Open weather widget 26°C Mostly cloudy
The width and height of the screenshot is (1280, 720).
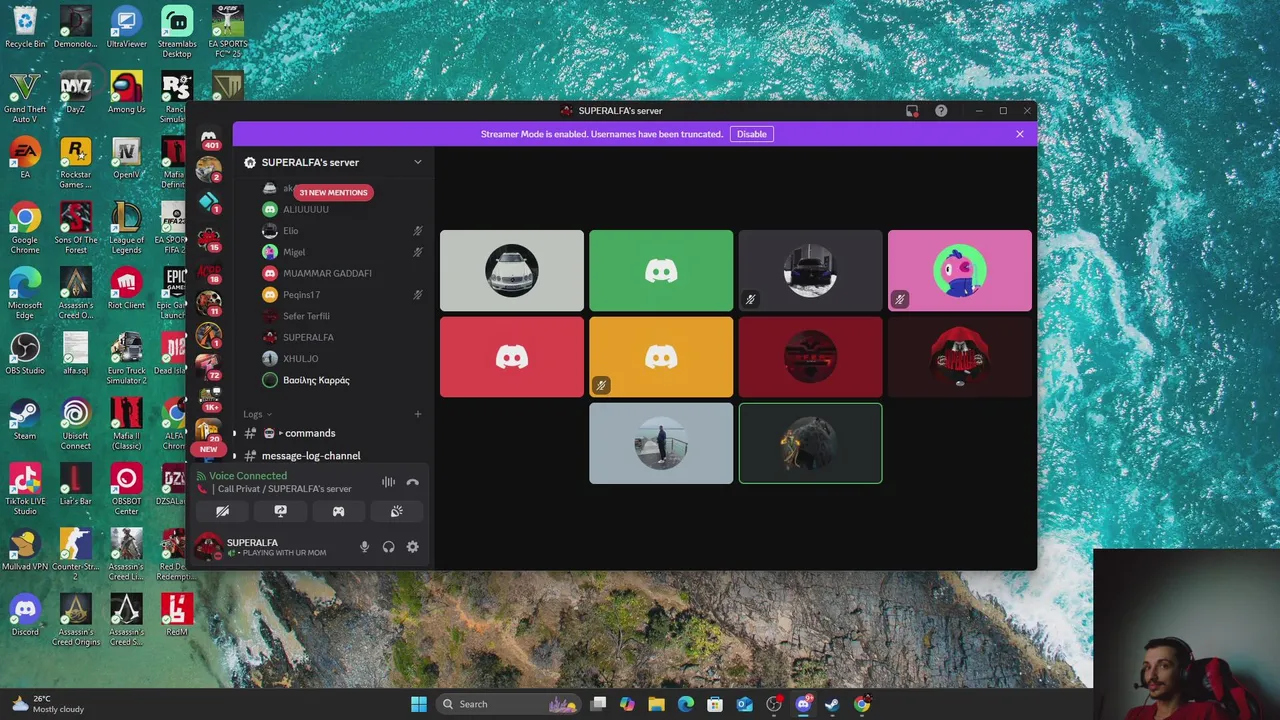coord(48,704)
